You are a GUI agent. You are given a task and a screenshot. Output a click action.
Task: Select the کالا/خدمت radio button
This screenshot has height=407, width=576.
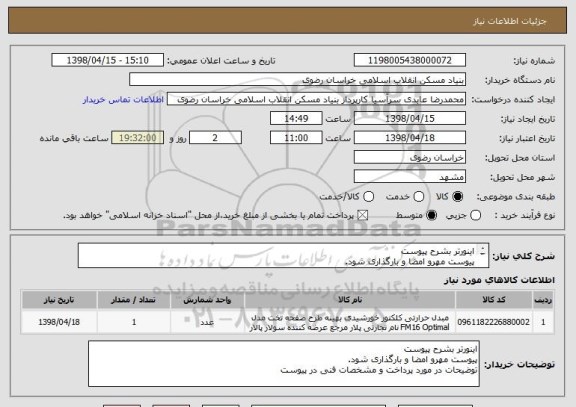coord(368,197)
